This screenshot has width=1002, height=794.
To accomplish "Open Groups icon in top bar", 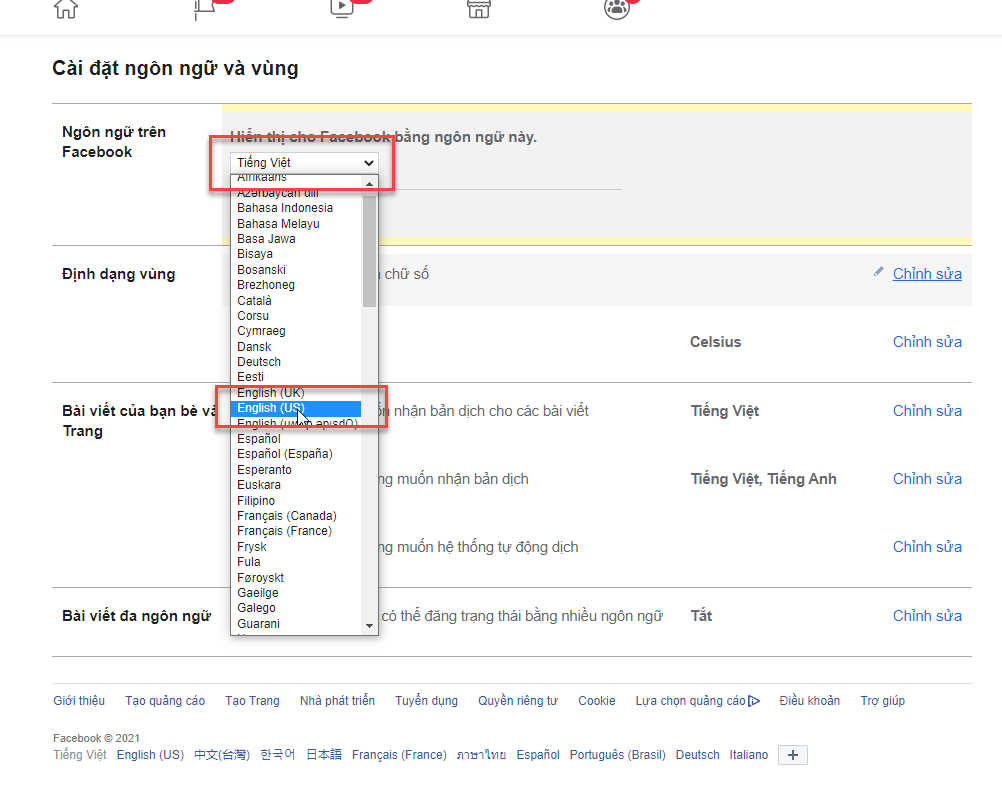I will 617,9.
